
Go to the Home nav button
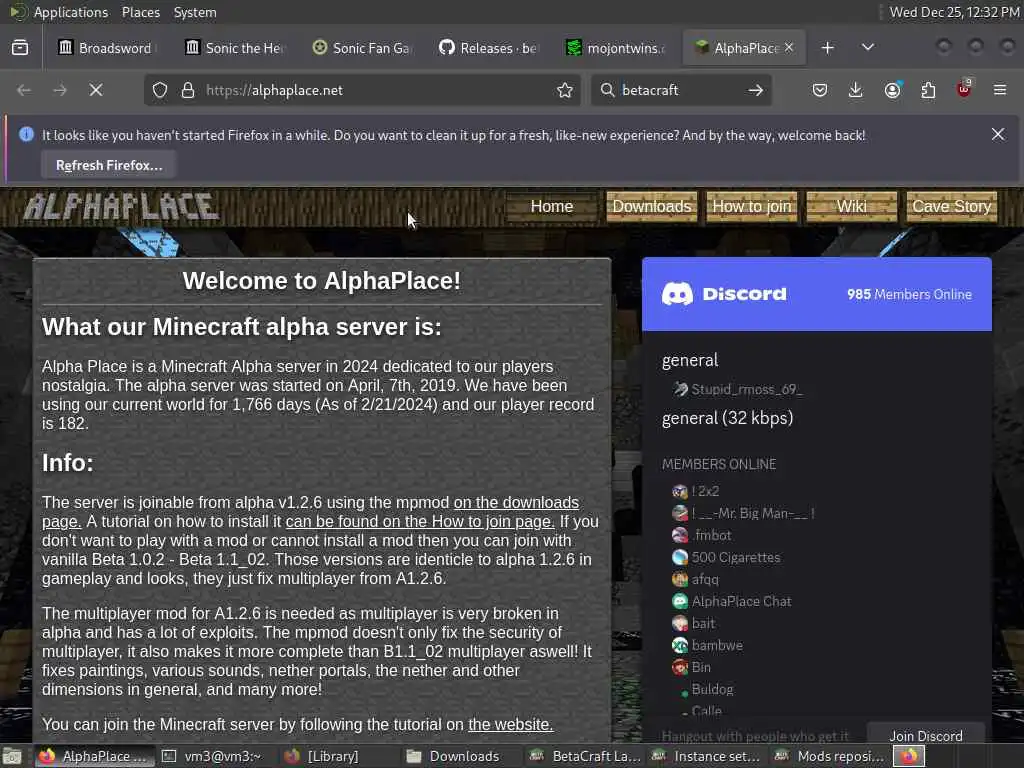tap(552, 206)
